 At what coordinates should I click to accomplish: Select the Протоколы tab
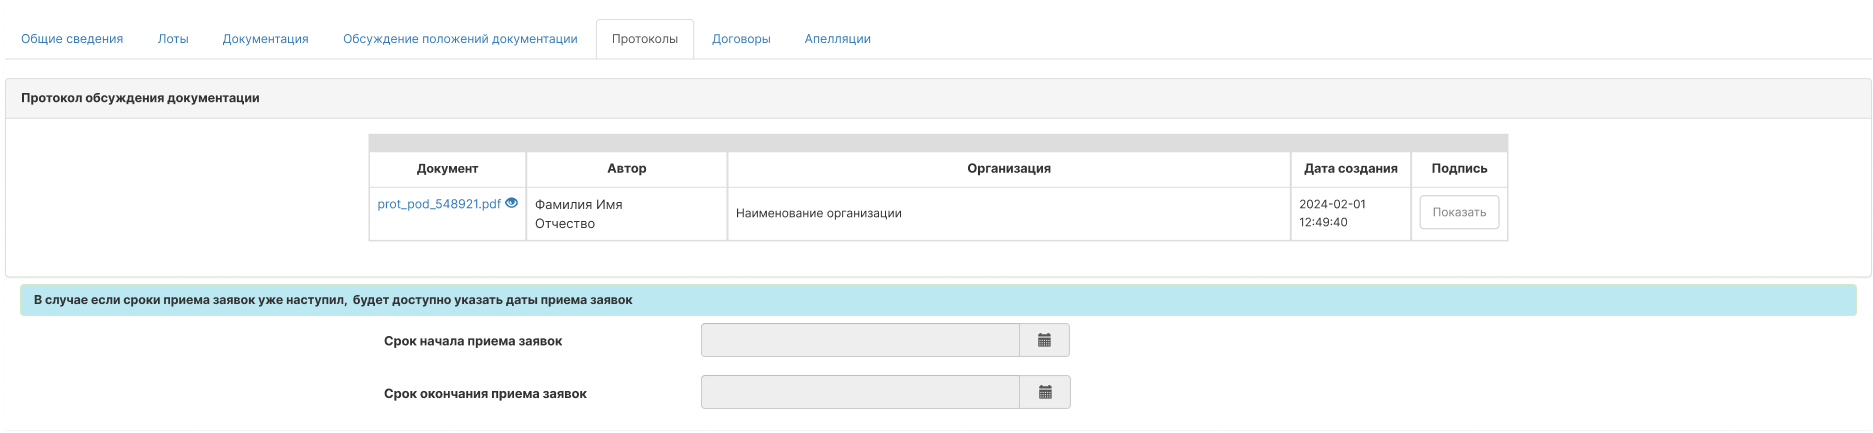point(645,39)
